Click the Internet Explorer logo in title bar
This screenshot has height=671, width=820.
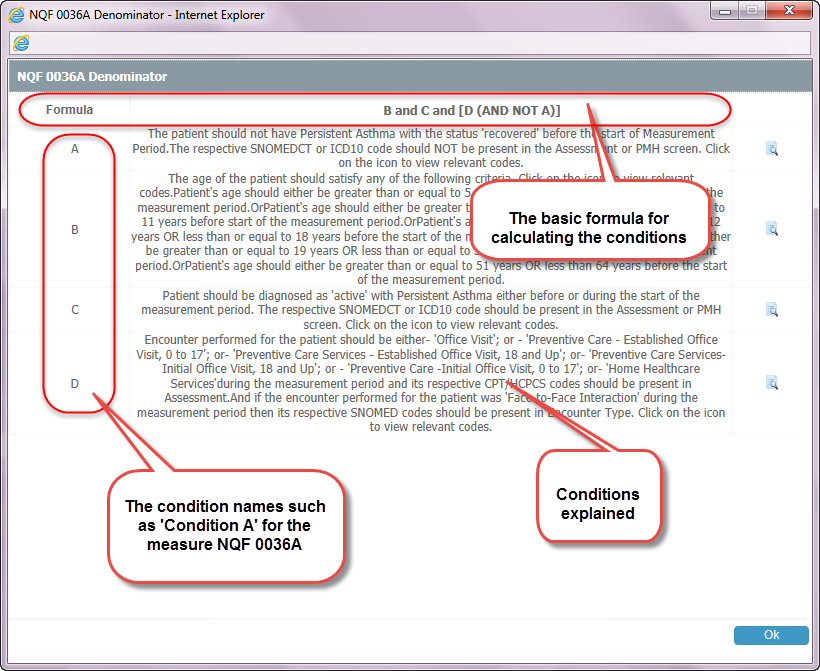[x=16, y=15]
